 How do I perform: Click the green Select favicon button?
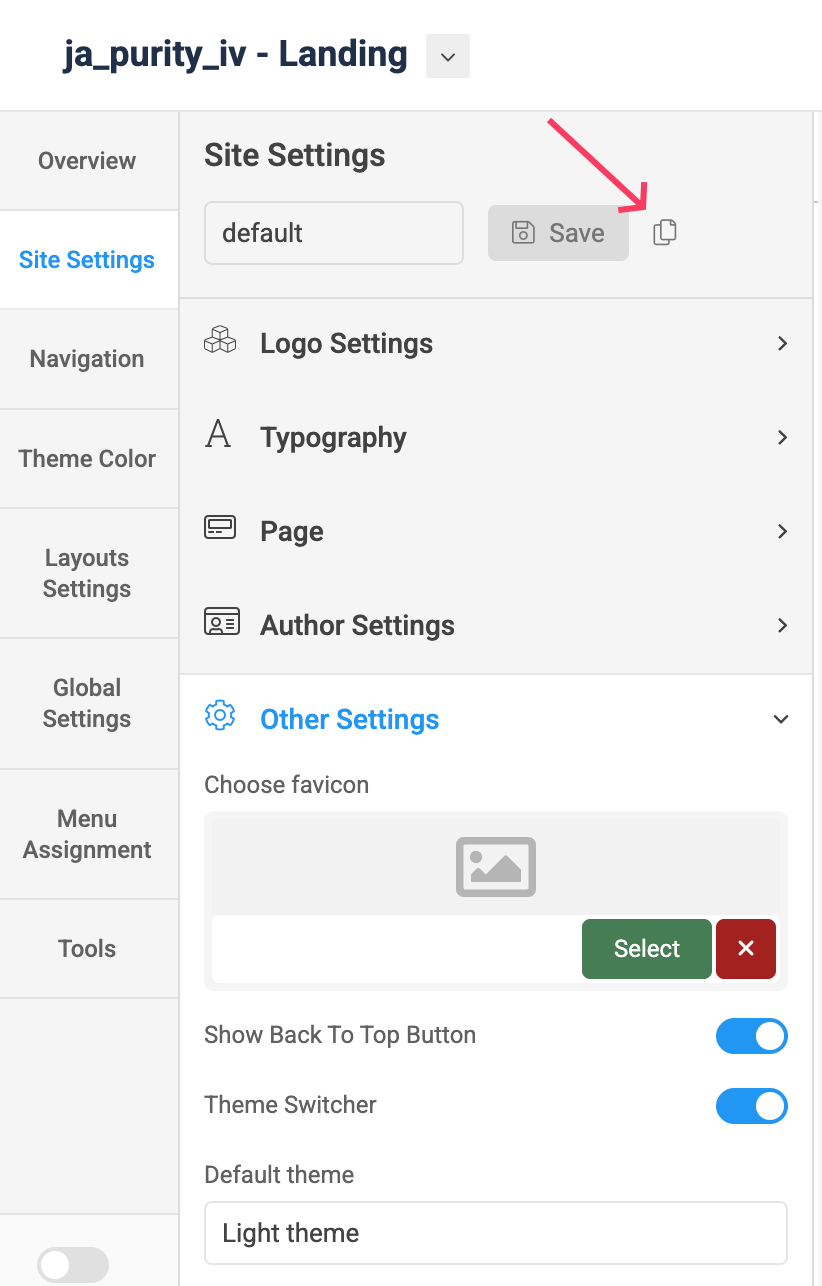(x=647, y=949)
